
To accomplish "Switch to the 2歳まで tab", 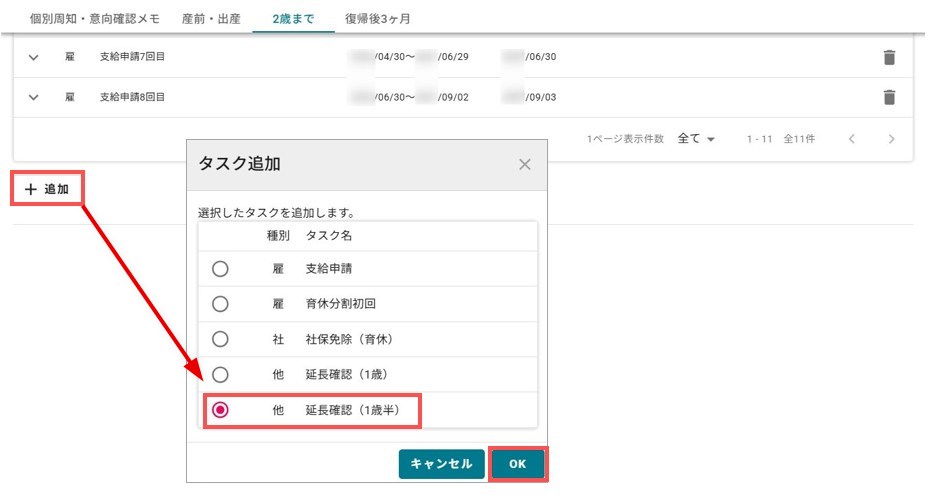I will (293, 19).
